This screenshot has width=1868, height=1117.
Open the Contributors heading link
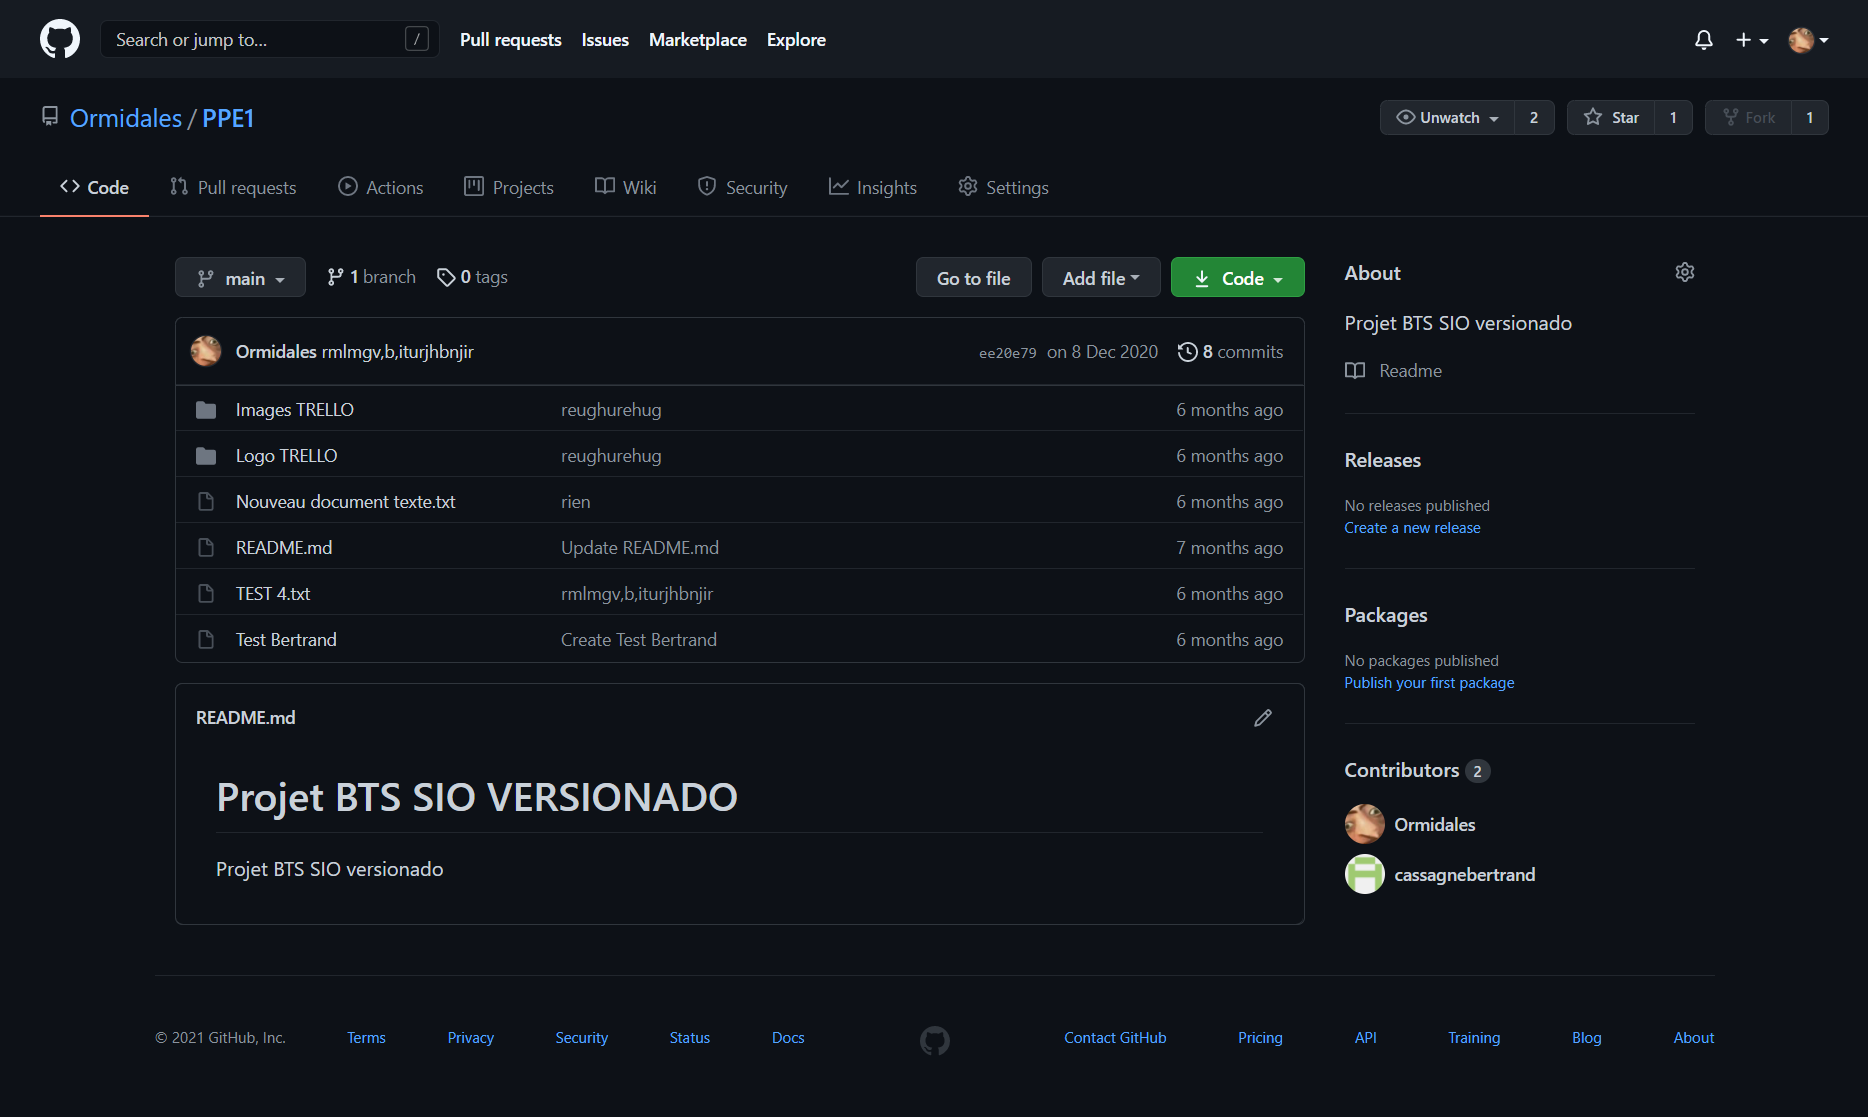click(x=1416, y=770)
